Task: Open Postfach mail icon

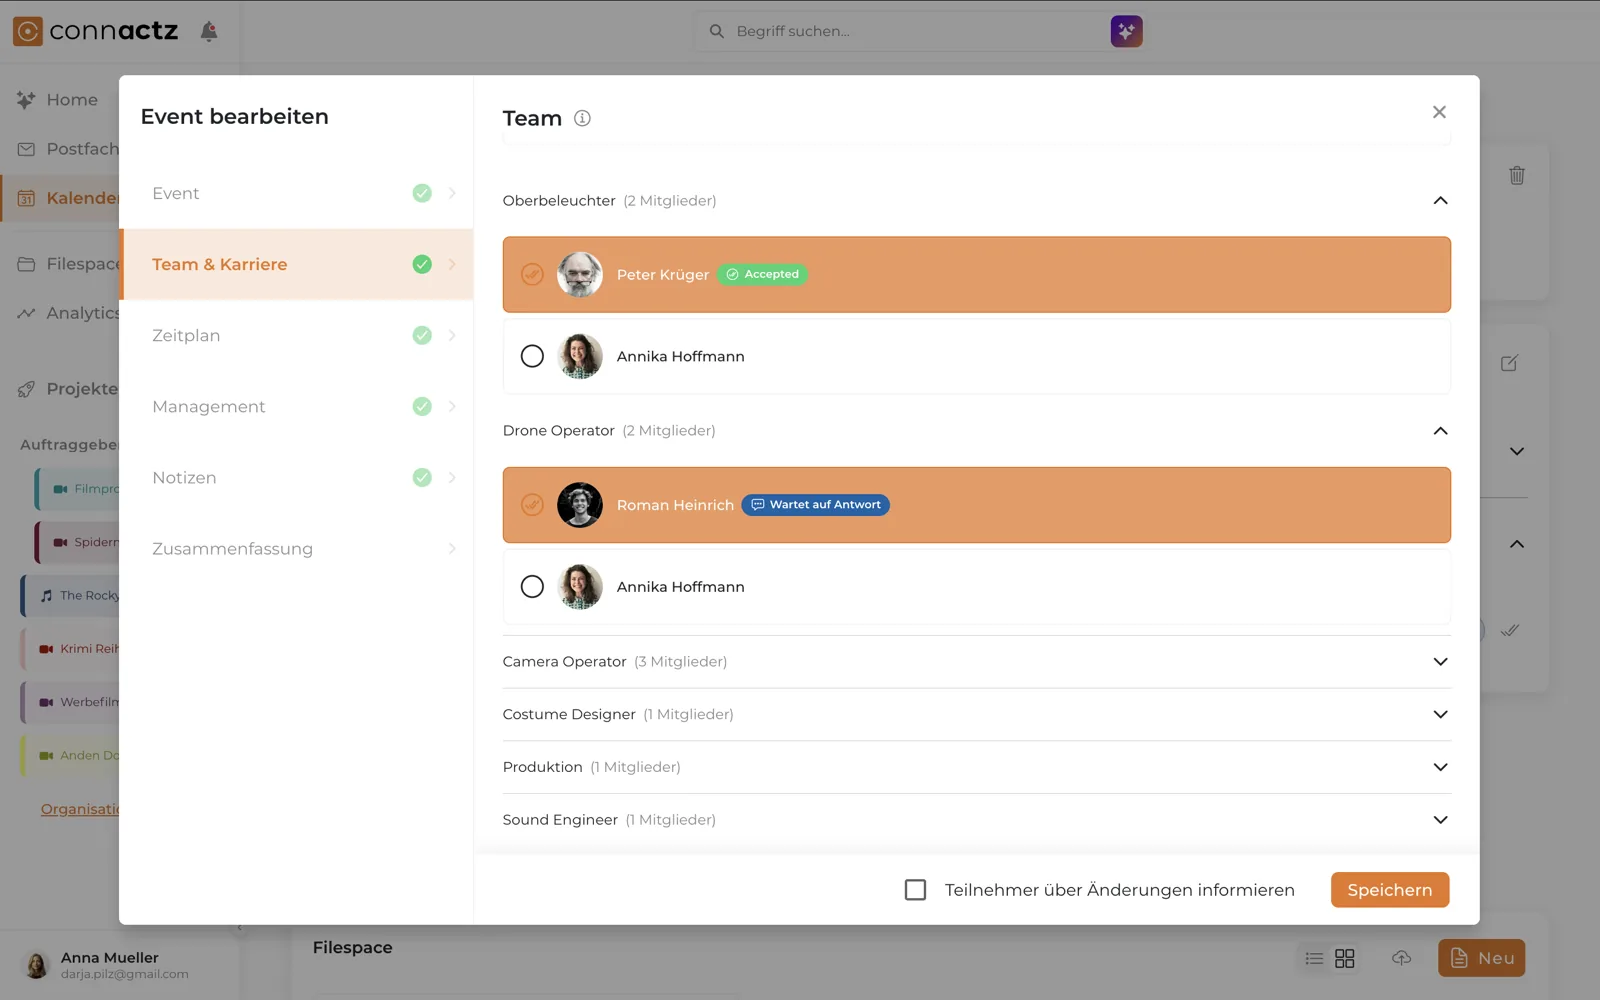Action: click(x=27, y=149)
